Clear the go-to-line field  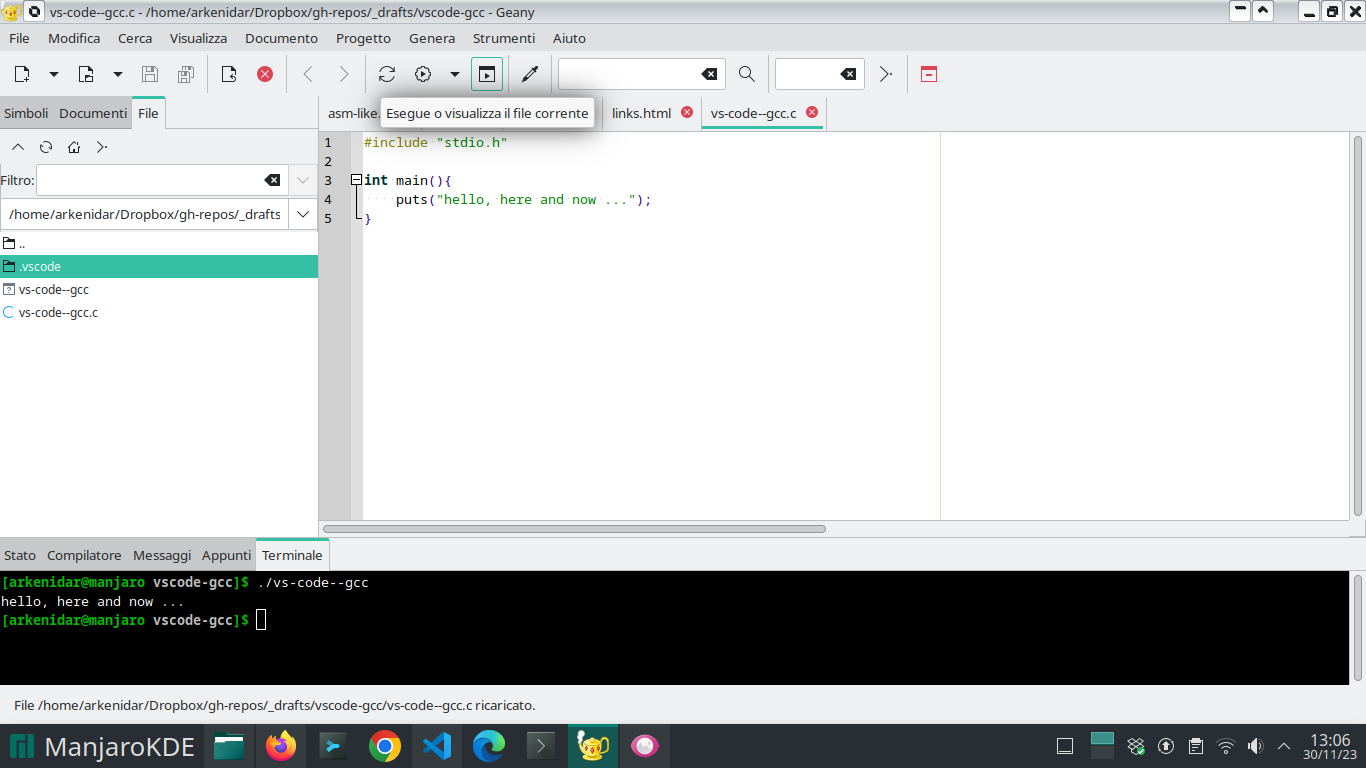click(848, 74)
